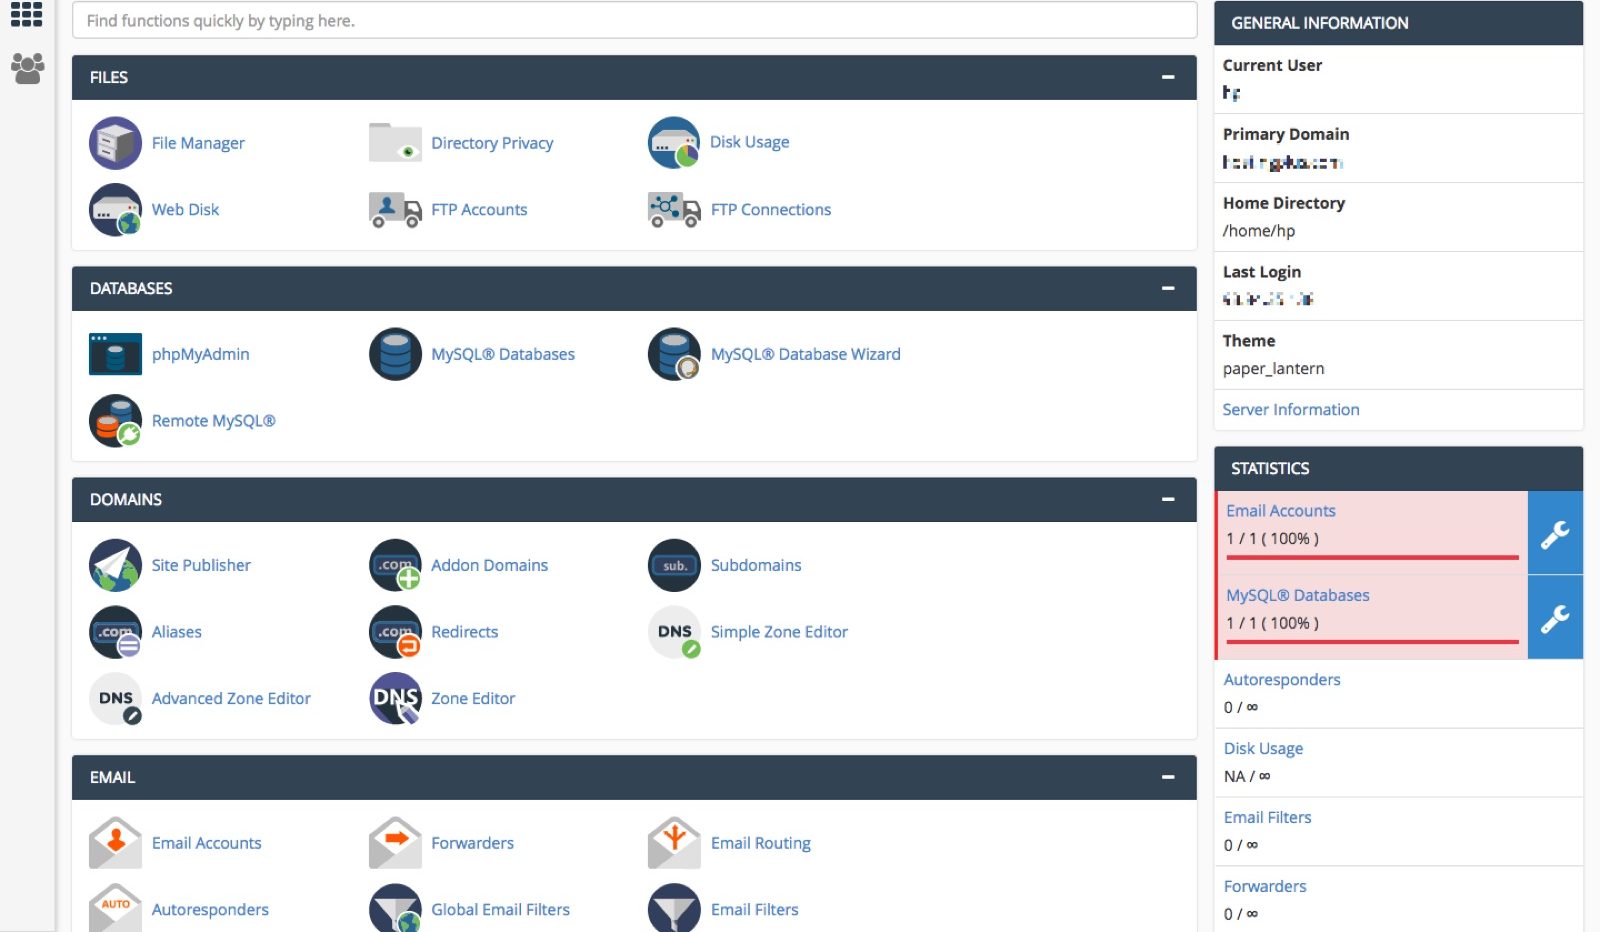The width and height of the screenshot is (1600, 932).
Task: Click the Forwarders envelope icon
Action: (395, 843)
